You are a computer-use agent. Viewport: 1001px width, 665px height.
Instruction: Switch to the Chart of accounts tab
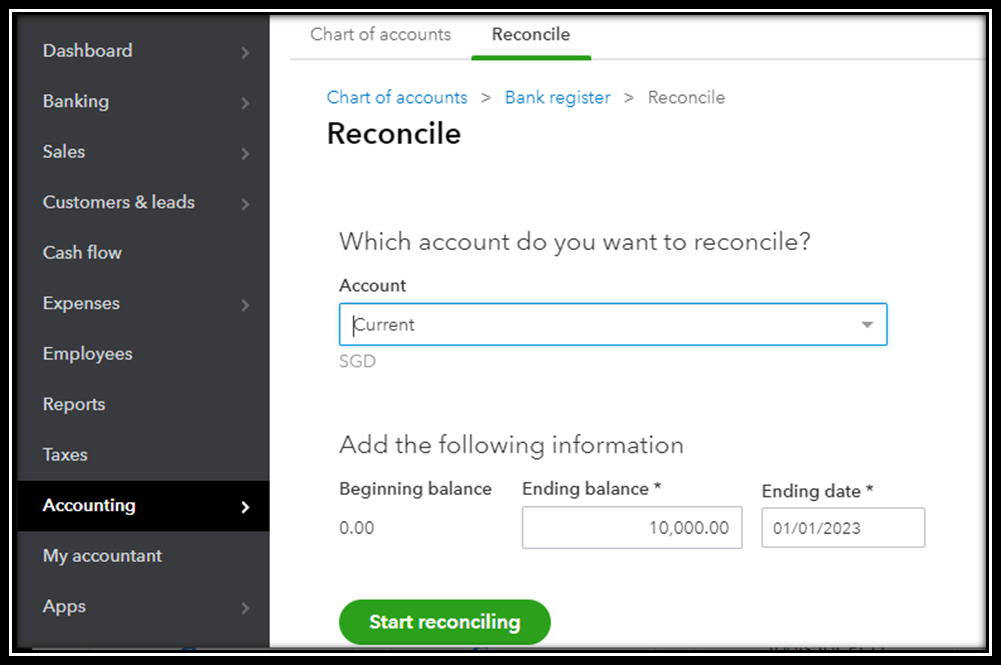[380, 34]
